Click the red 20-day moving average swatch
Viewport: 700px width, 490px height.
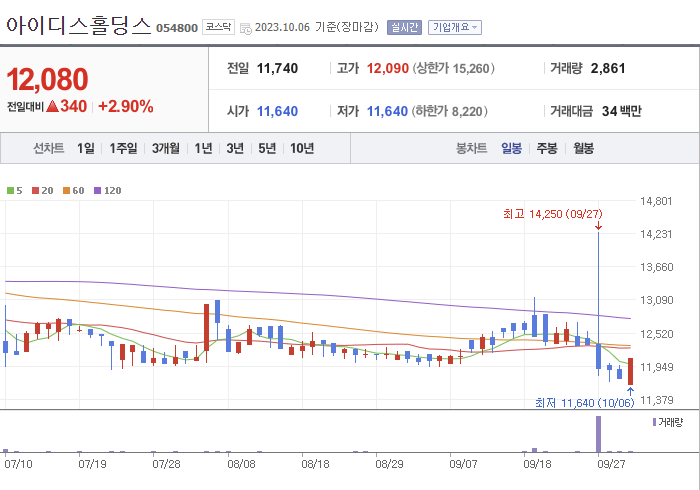point(35,191)
